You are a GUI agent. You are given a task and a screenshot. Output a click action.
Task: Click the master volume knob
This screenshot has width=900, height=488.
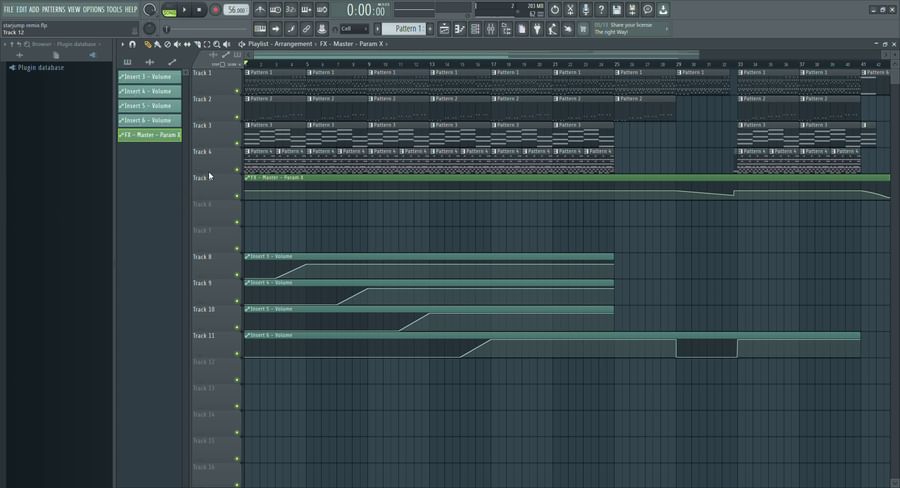click(x=149, y=10)
